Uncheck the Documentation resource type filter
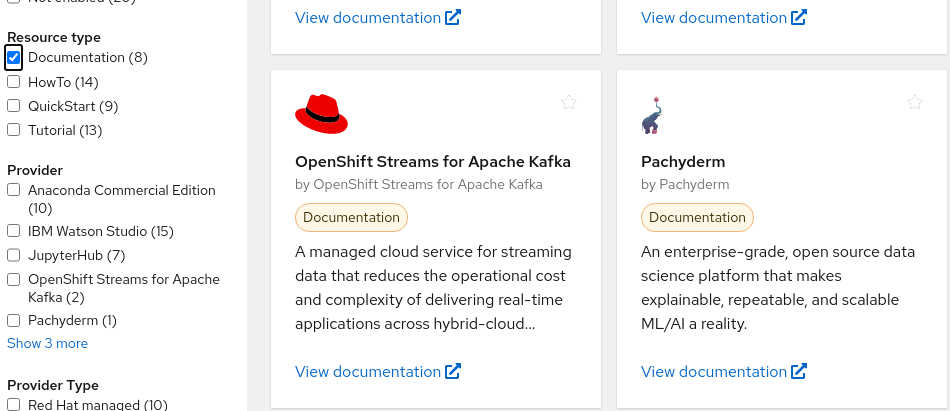The width and height of the screenshot is (950, 411). tap(14, 58)
